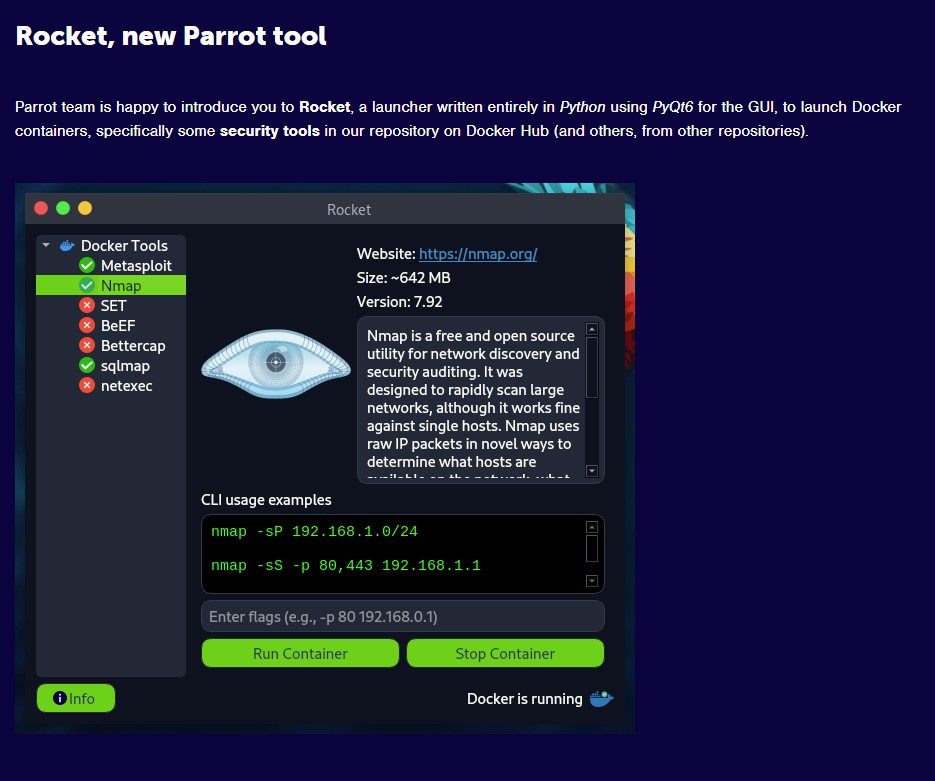
Task: Click the yellow window button of Rocket
Action: click(85, 208)
